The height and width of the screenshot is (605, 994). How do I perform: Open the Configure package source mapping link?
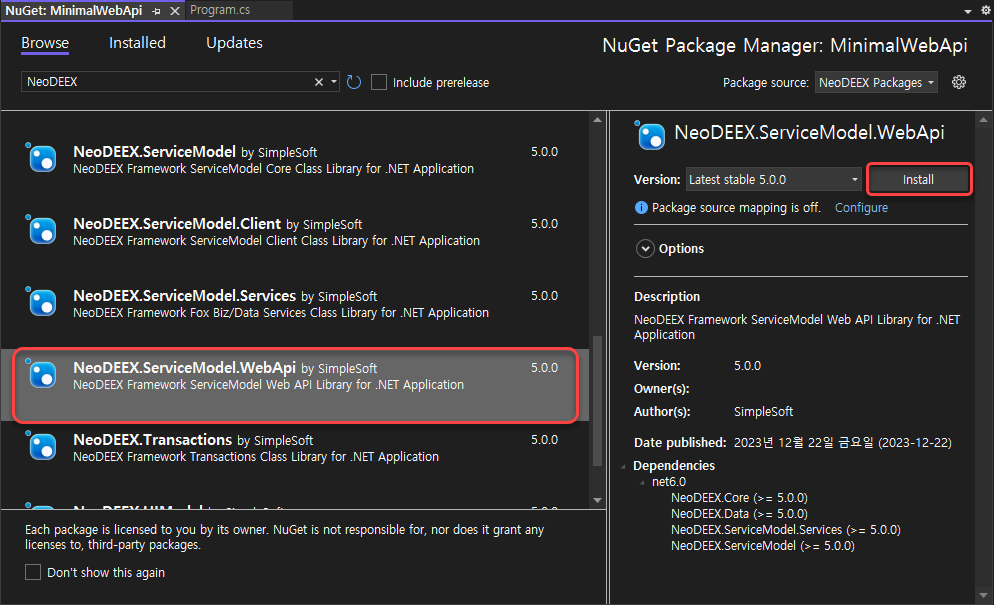click(861, 207)
